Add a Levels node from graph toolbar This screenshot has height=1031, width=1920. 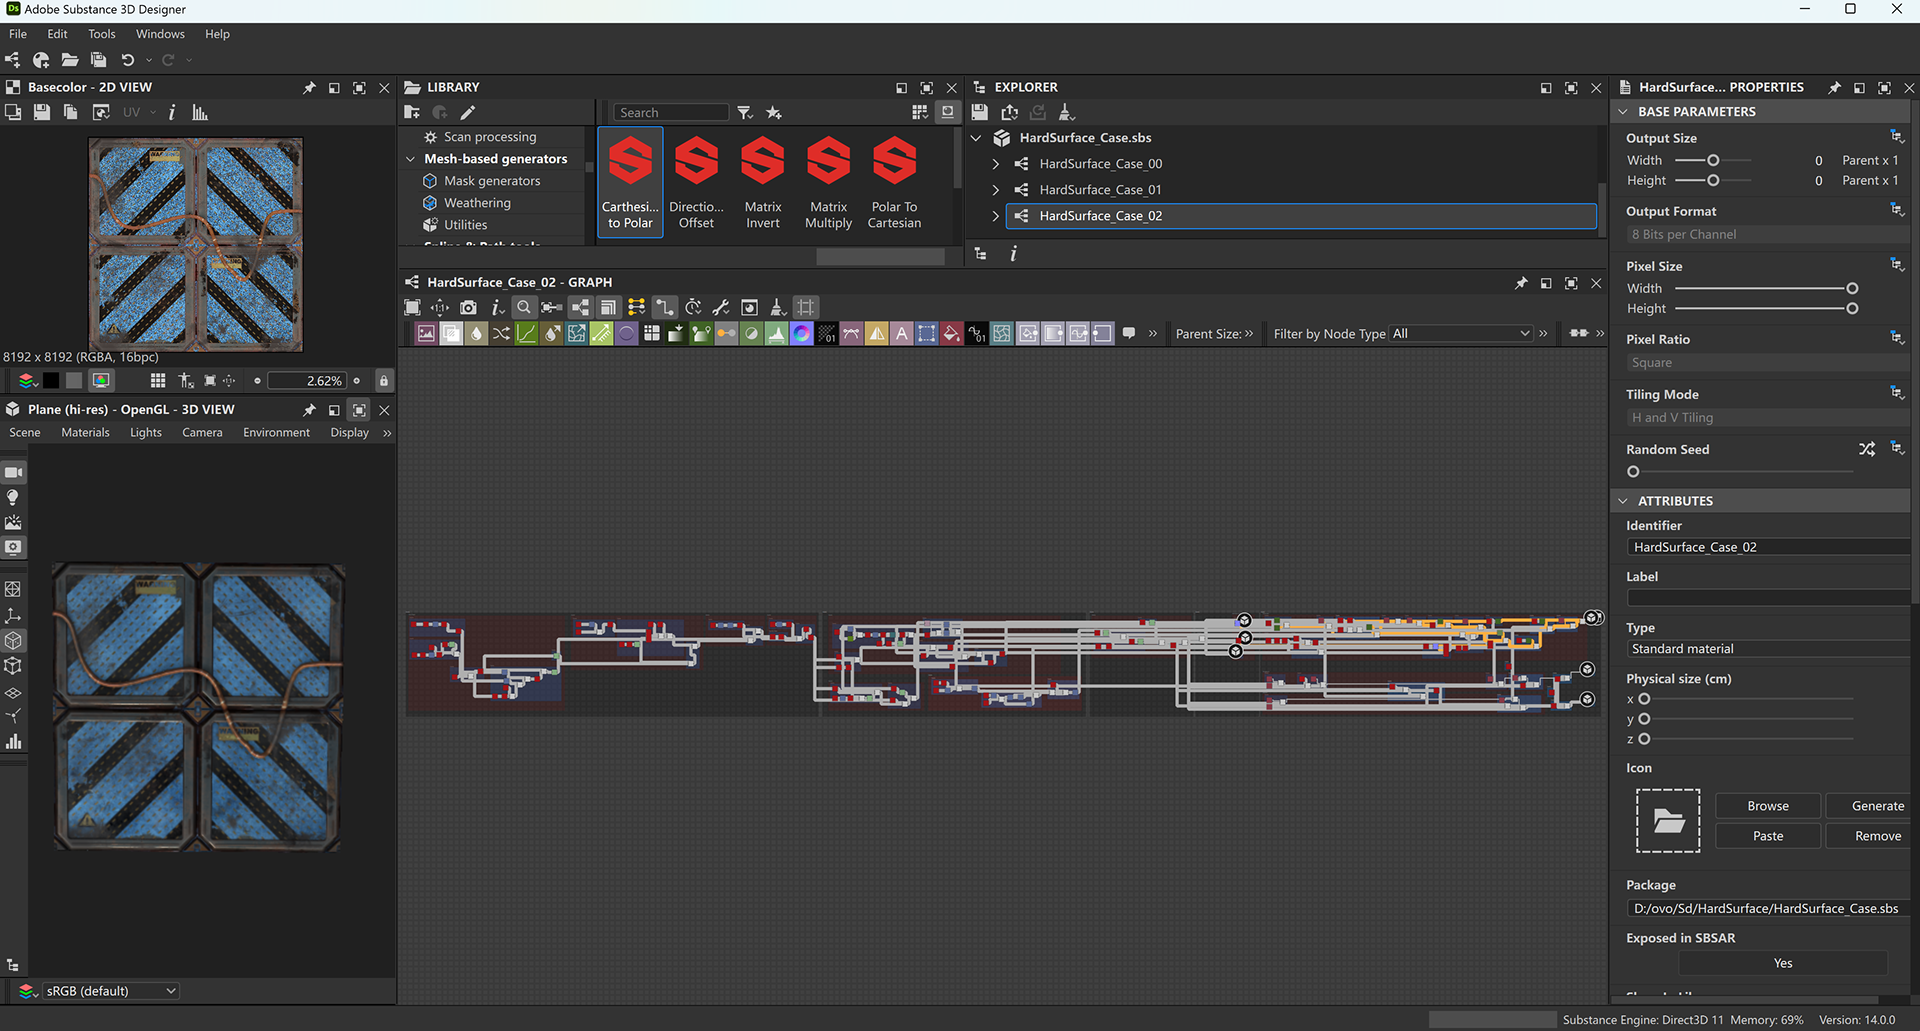[777, 334]
